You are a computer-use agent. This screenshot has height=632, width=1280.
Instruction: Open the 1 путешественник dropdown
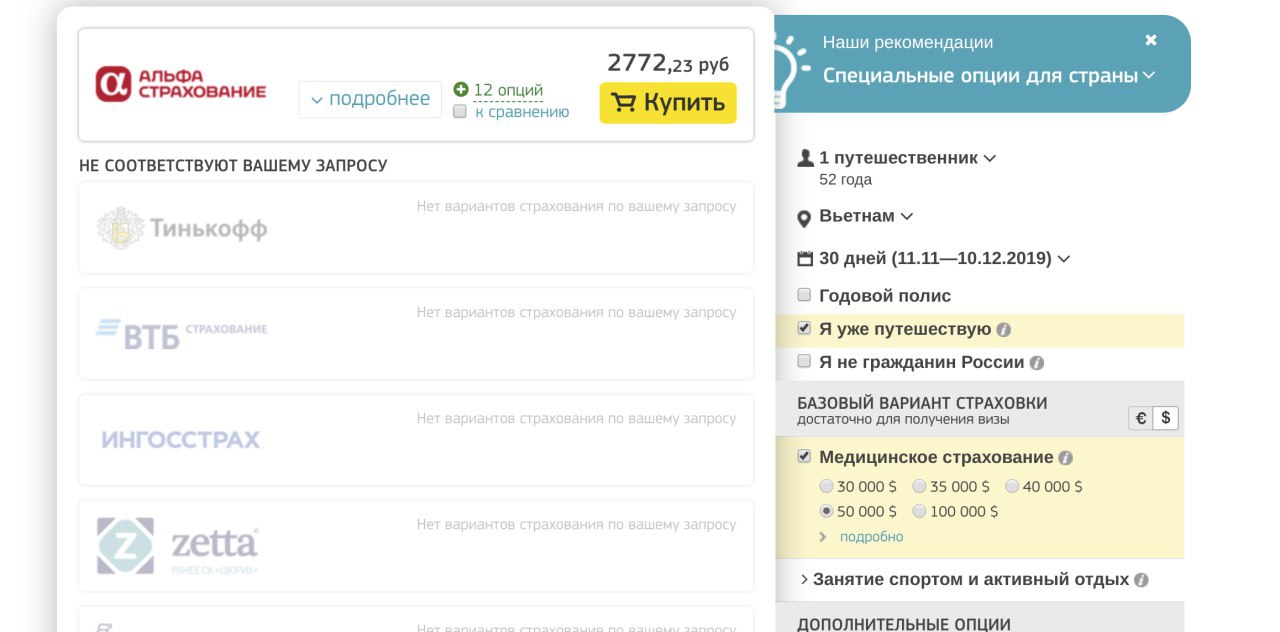[907, 158]
